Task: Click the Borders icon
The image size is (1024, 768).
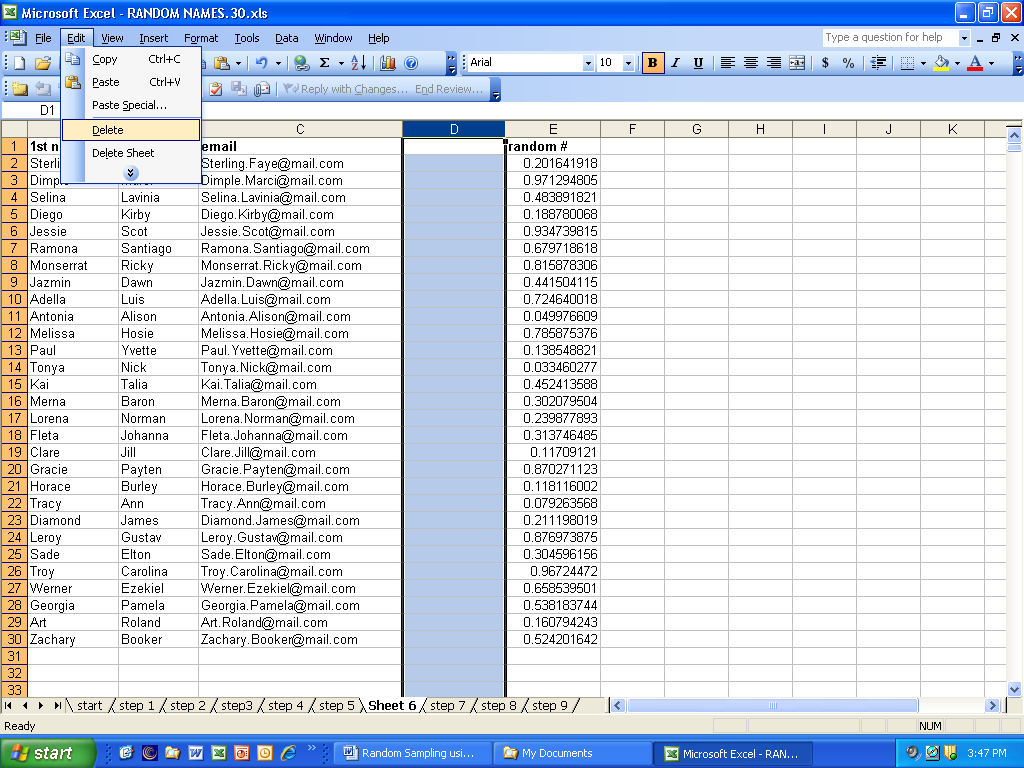Action: (x=907, y=63)
